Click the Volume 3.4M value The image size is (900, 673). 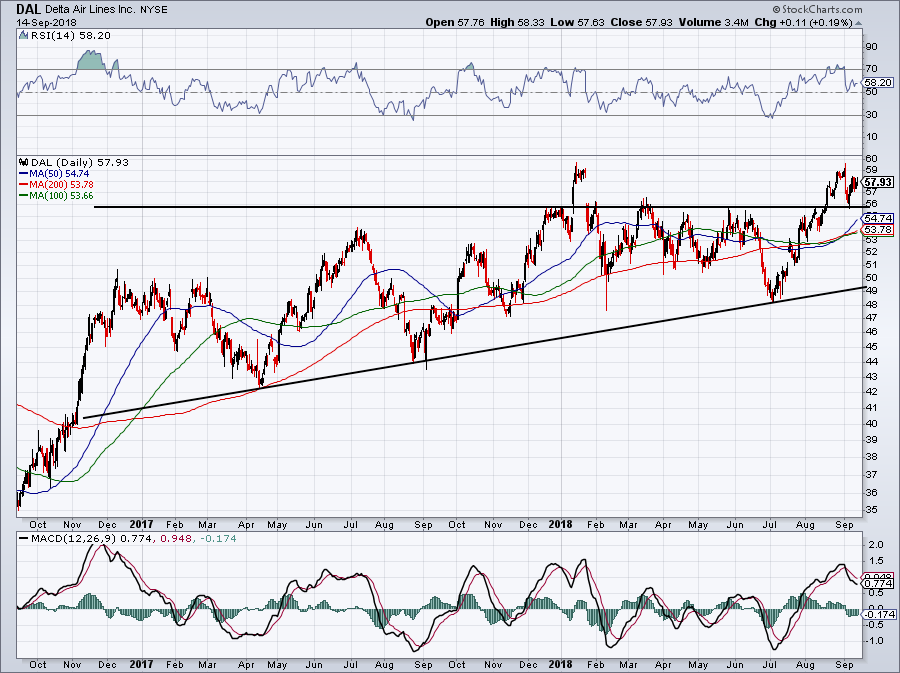713,22
